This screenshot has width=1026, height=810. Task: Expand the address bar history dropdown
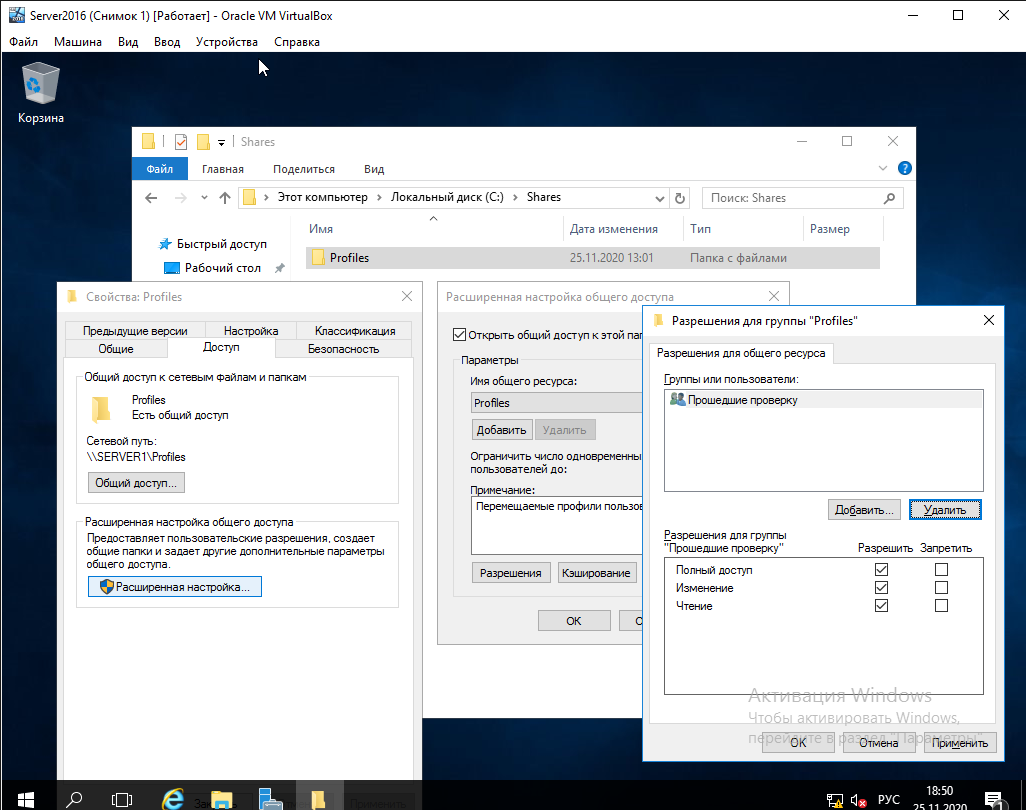(658, 198)
